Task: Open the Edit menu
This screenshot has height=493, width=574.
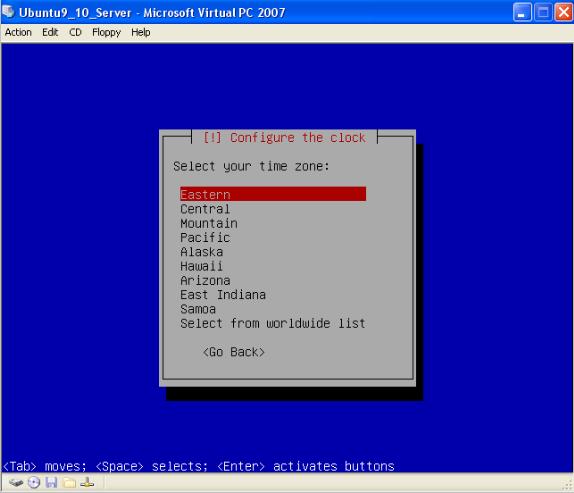Action: pyautogui.click(x=50, y=33)
